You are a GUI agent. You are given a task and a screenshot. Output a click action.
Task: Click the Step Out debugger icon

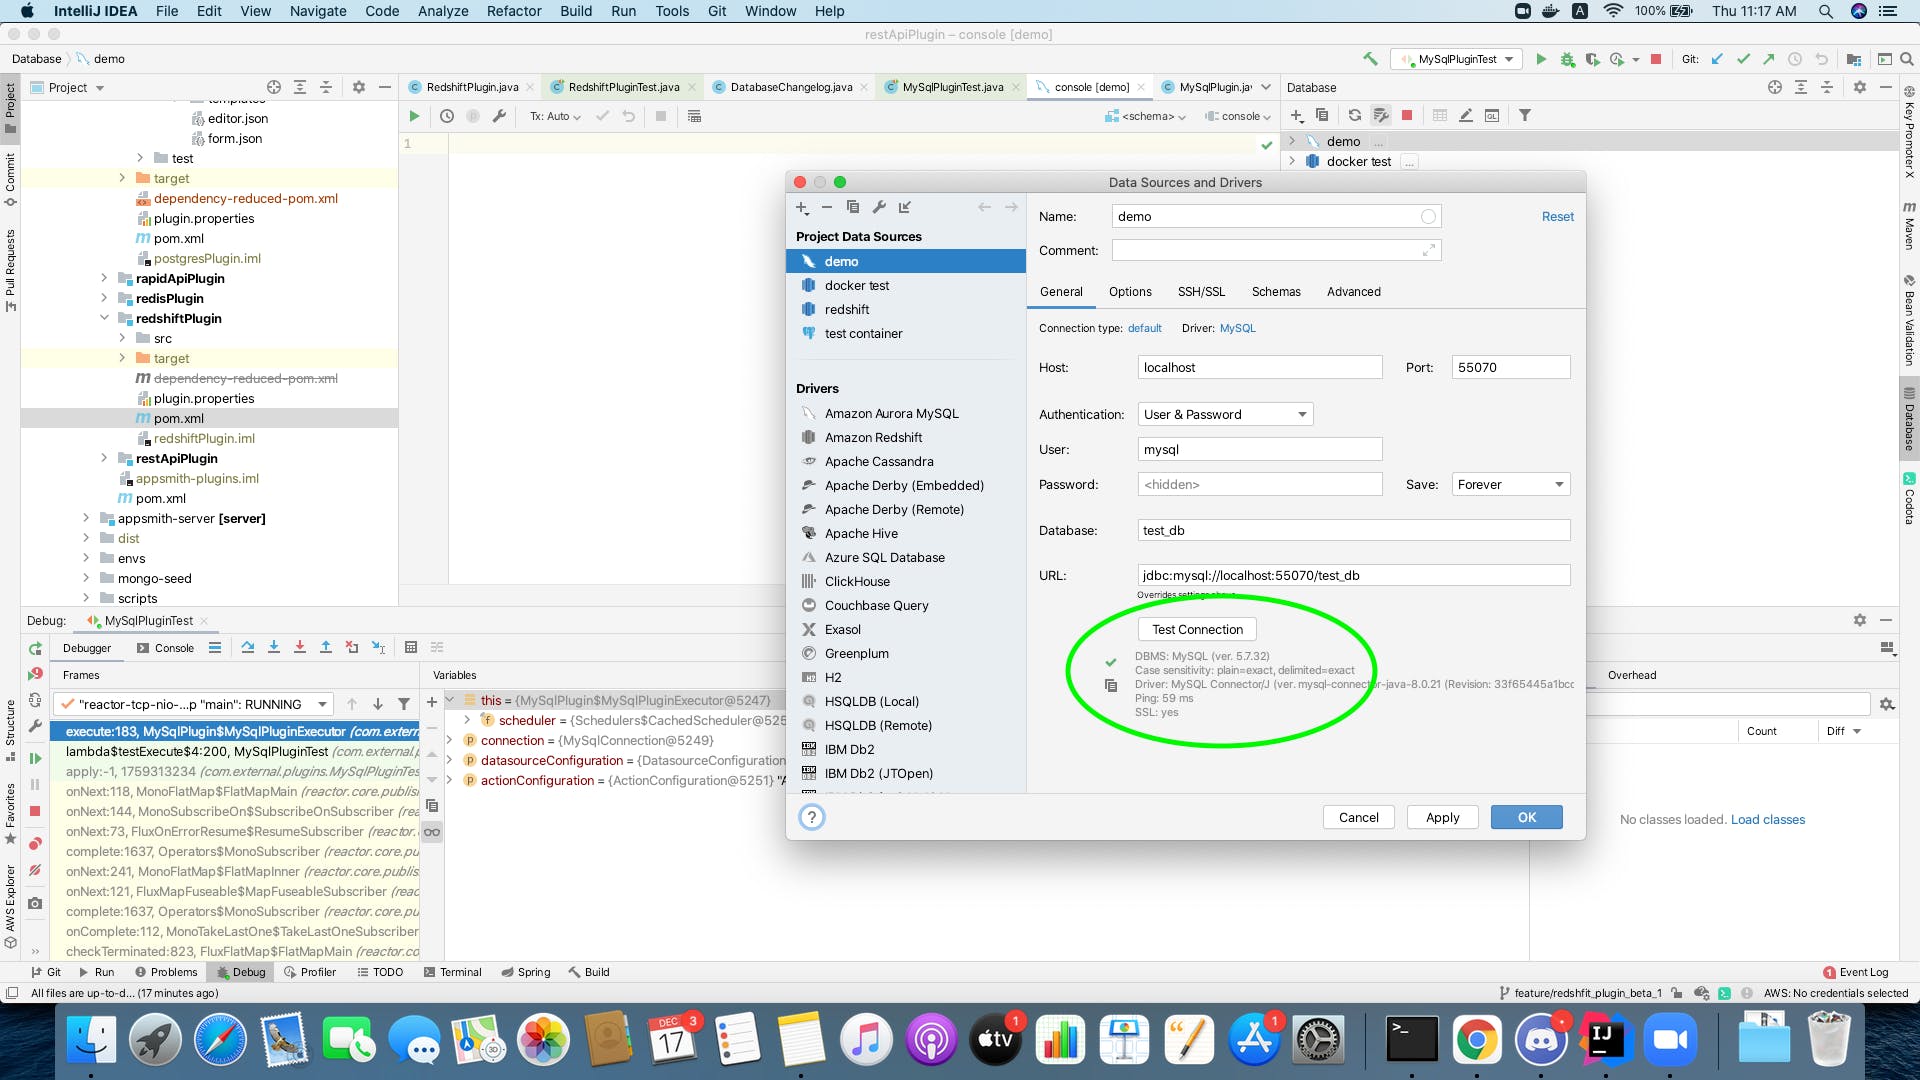[x=326, y=648]
